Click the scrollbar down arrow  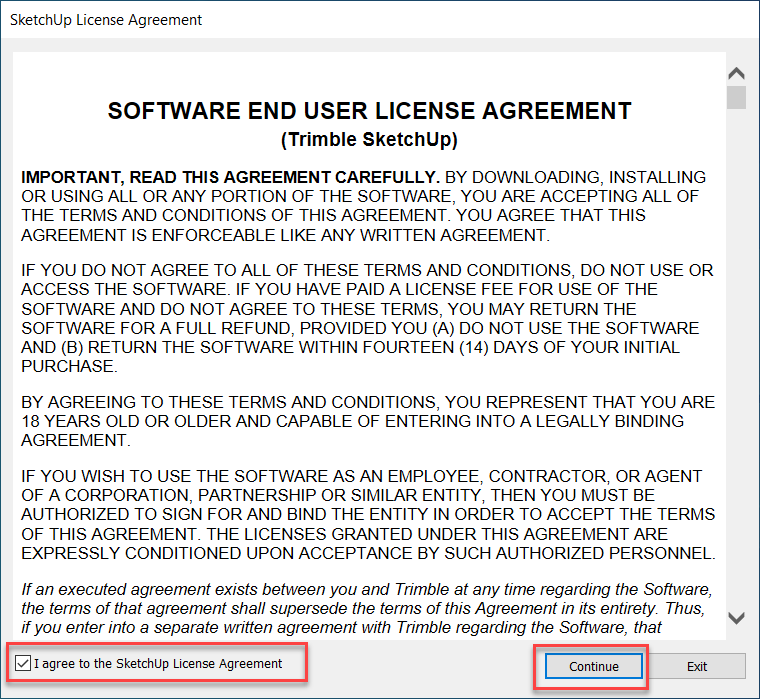click(x=737, y=618)
